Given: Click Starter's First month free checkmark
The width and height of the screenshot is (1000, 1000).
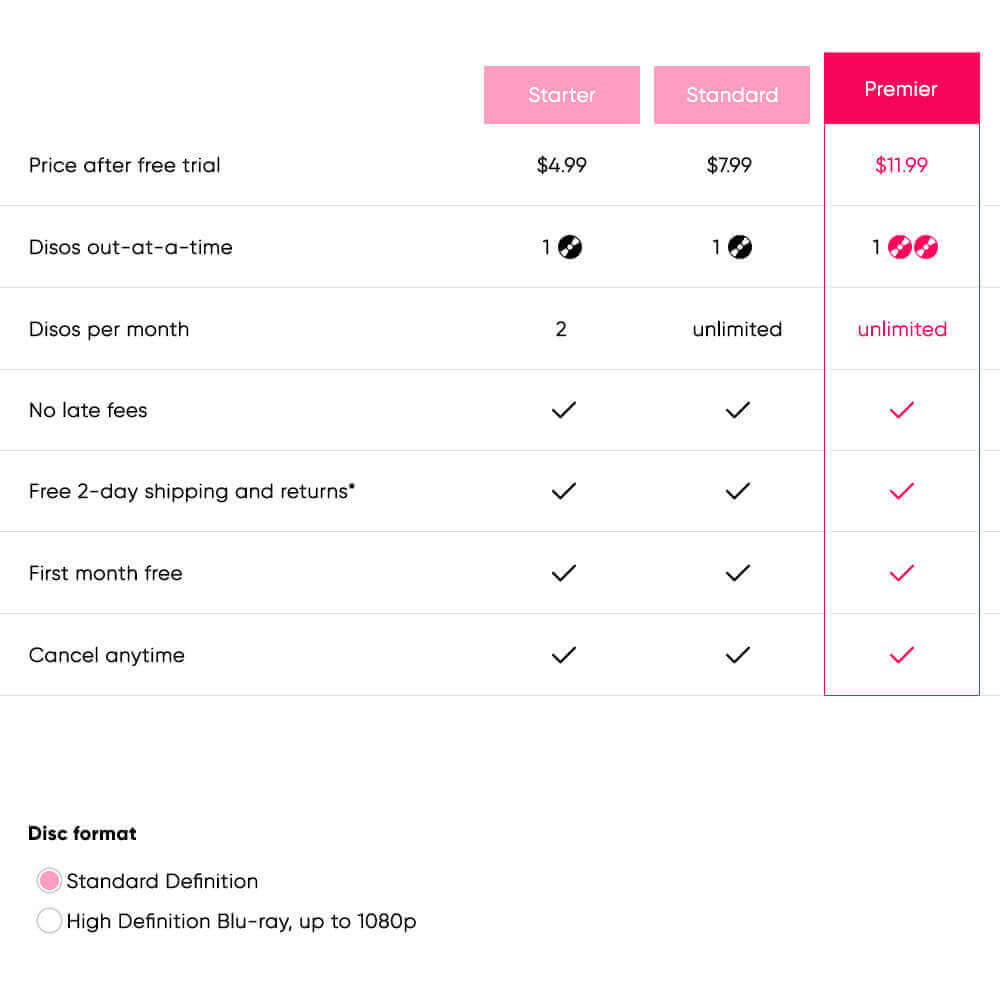Looking at the screenshot, I should pyautogui.click(x=564, y=573).
